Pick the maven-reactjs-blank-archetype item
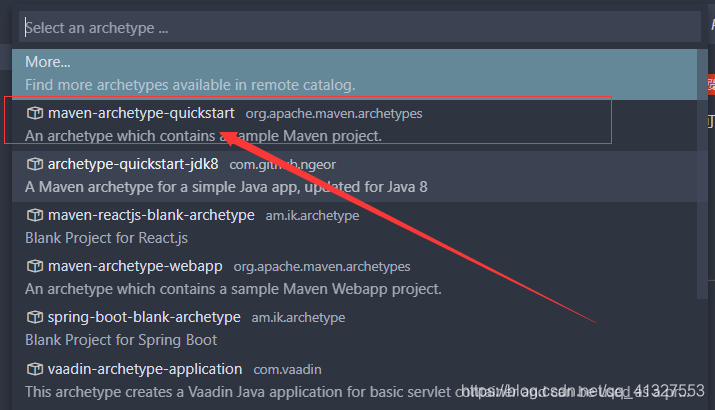This screenshot has width=715, height=410. click(354, 228)
